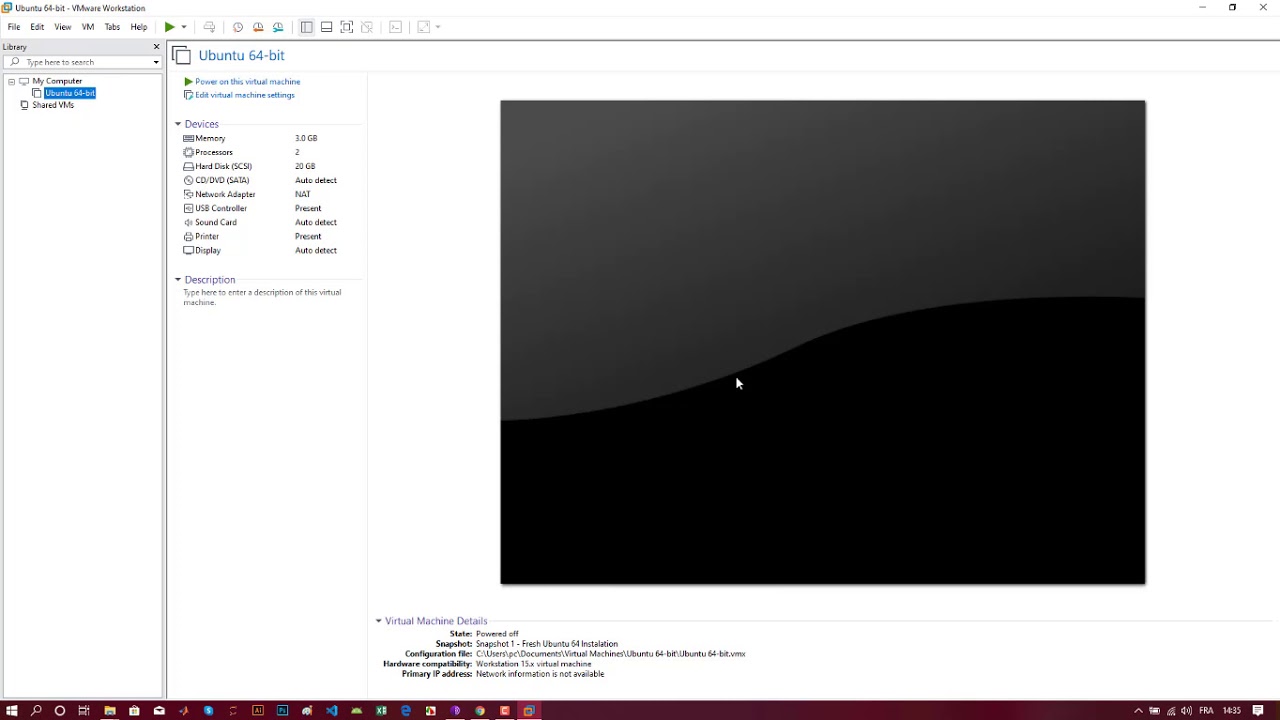Open the Tabs menu
This screenshot has width=1280, height=720.
(112, 27)
